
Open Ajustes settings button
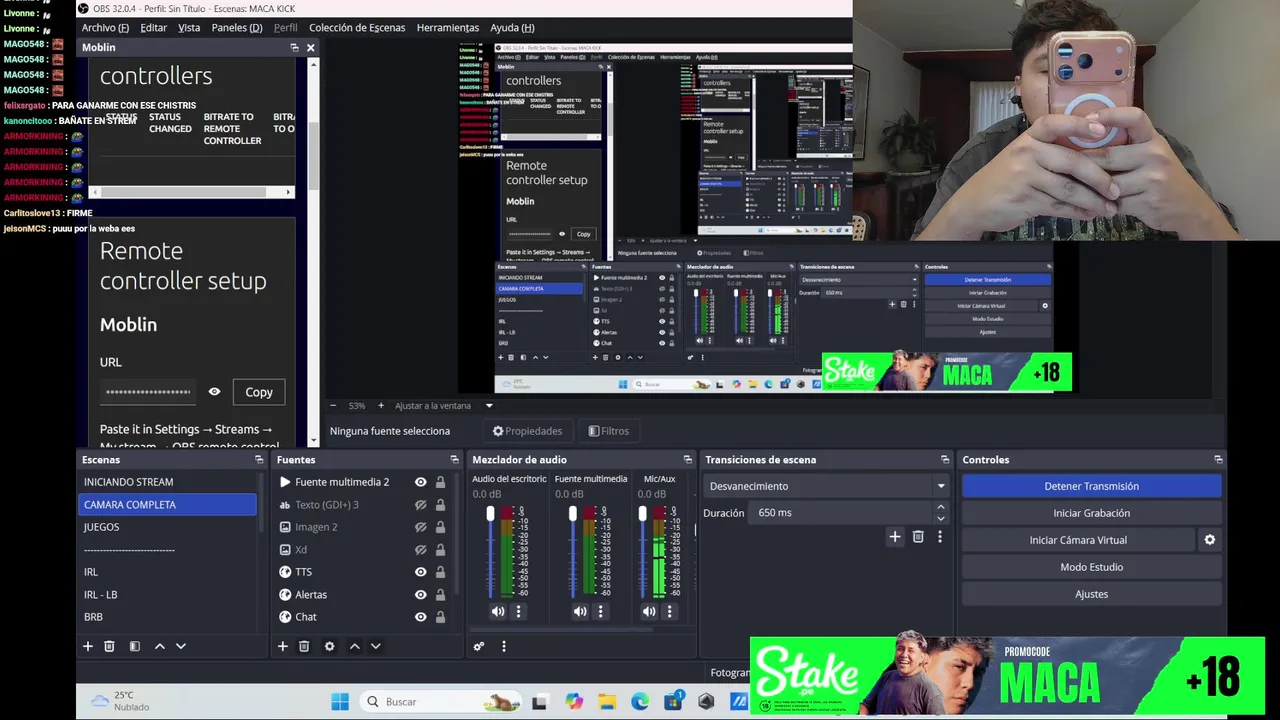pyautogui.click(x=1091, y=594)
